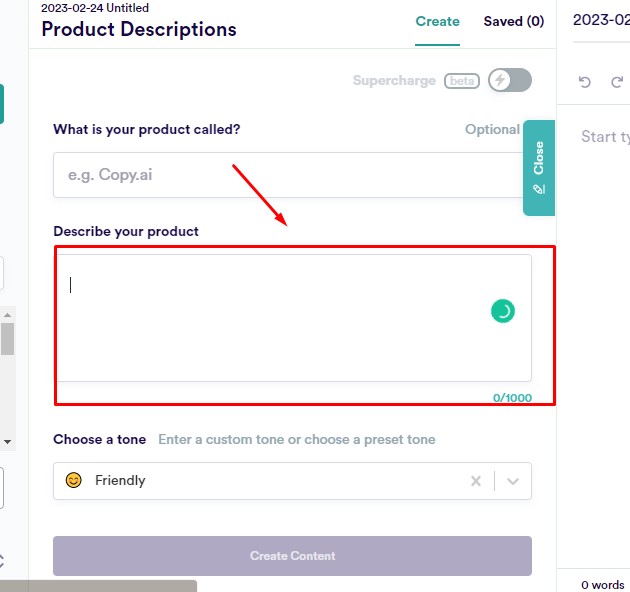Click the green loading circle icon

(503, 311)
